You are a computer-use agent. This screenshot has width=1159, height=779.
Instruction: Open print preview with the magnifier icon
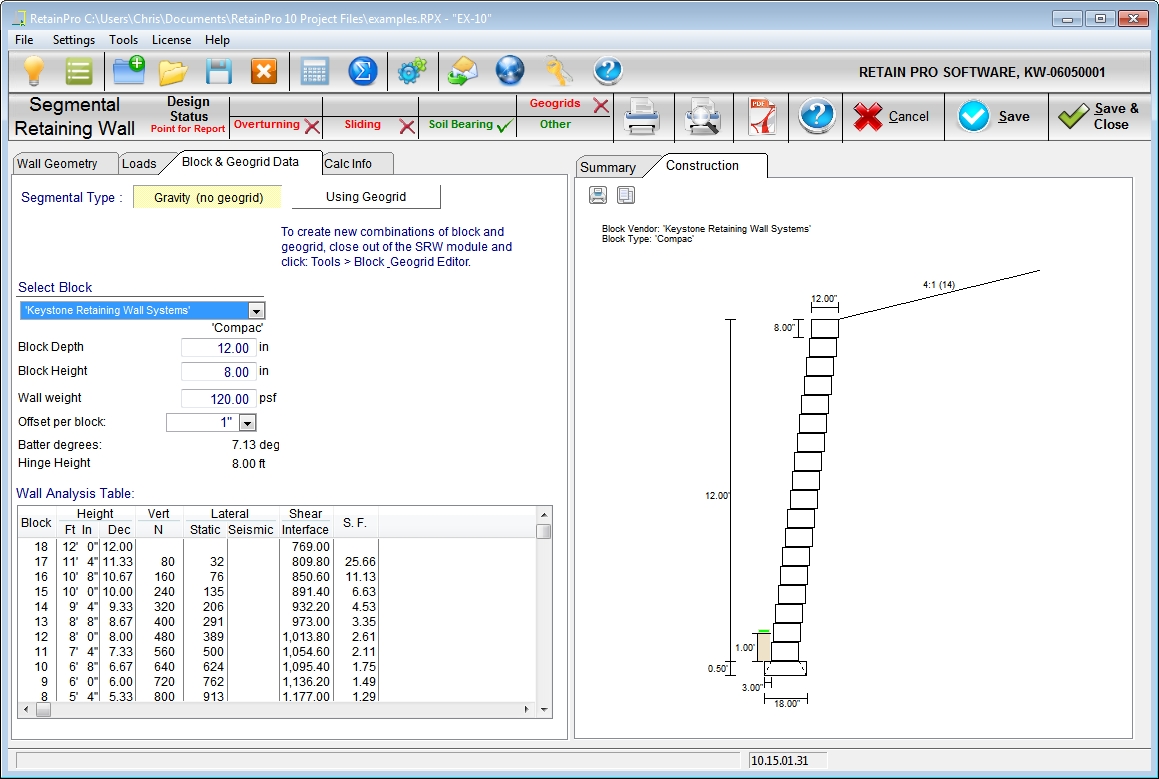702,117
